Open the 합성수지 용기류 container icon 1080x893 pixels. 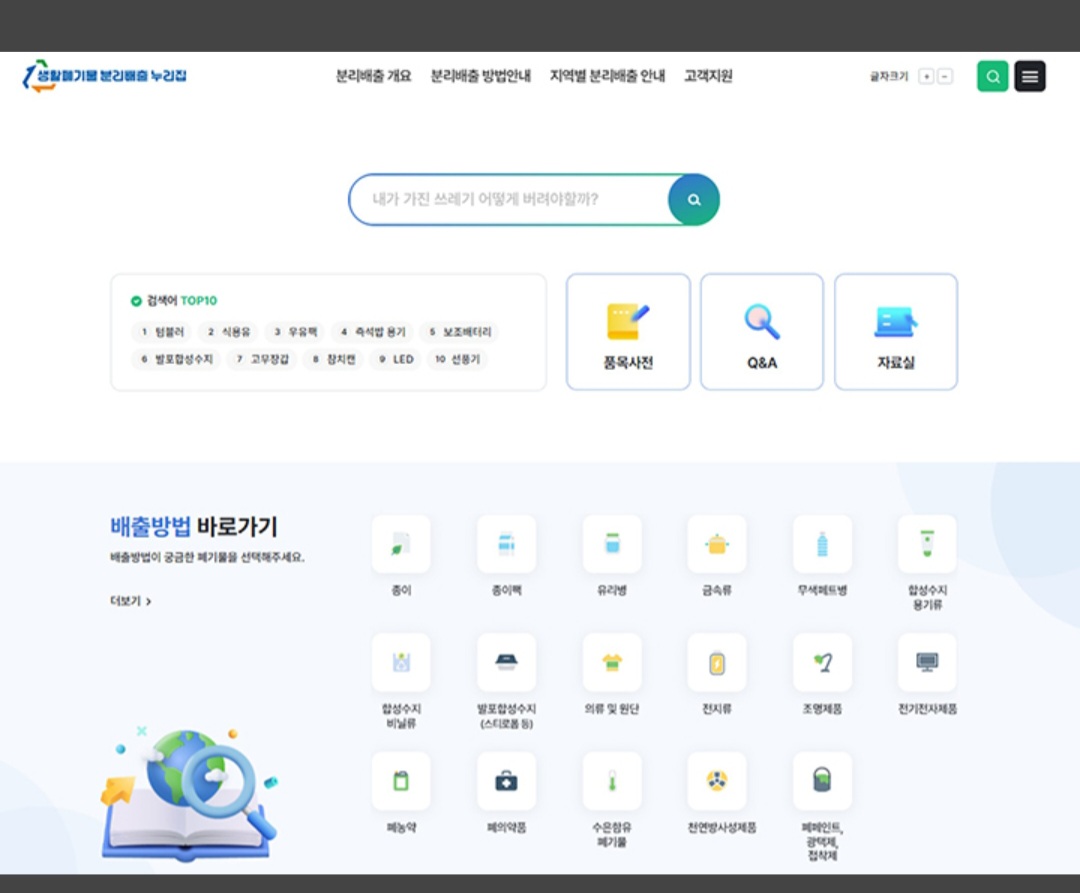tap(927, 544)
